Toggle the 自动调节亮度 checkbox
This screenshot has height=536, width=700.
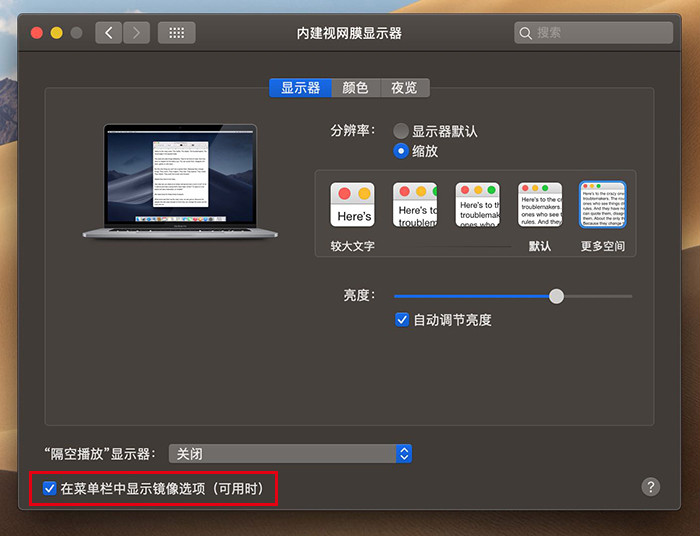[x=402, y=320]
